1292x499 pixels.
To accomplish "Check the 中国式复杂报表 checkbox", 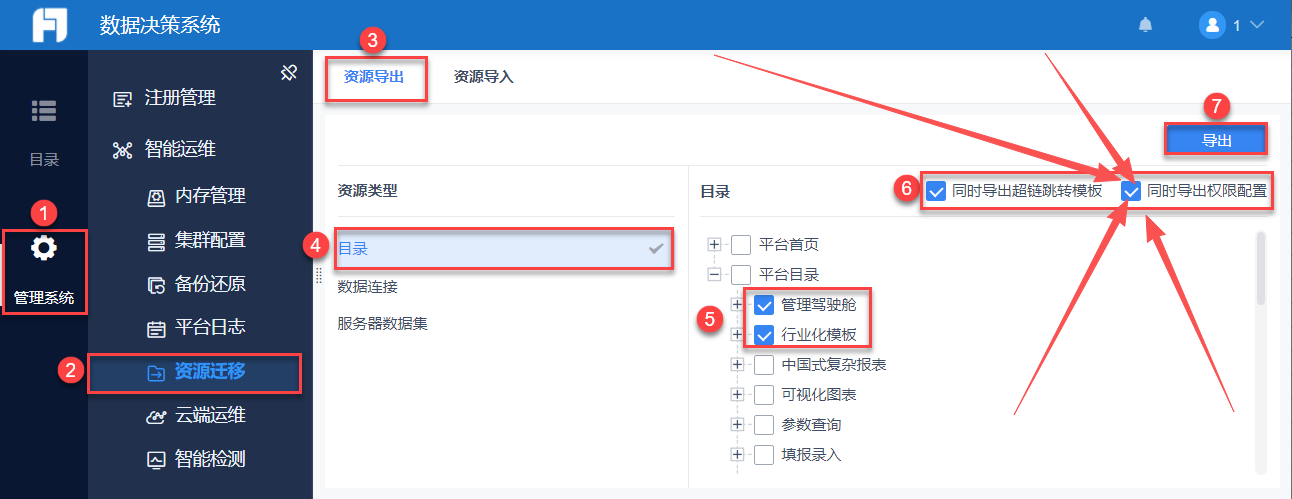I will click(x=764, y=365).
